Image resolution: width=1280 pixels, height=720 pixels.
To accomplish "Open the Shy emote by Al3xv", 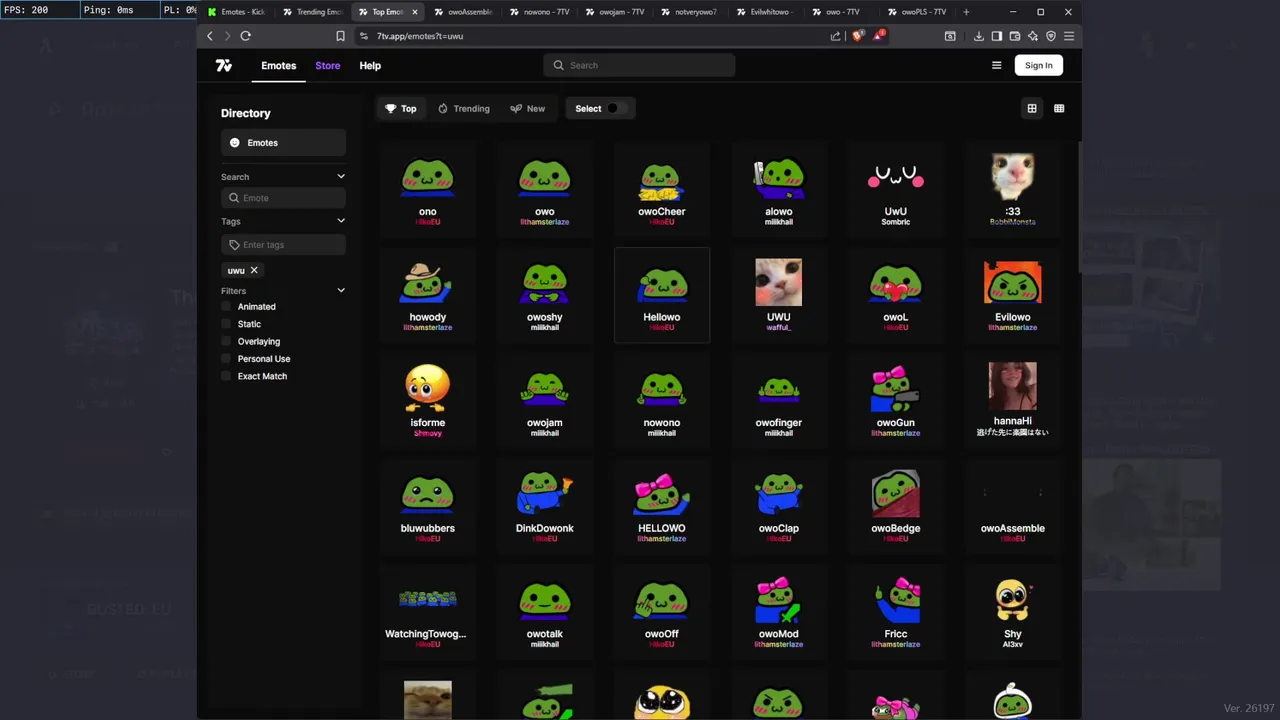I will tap(1012, 612).
